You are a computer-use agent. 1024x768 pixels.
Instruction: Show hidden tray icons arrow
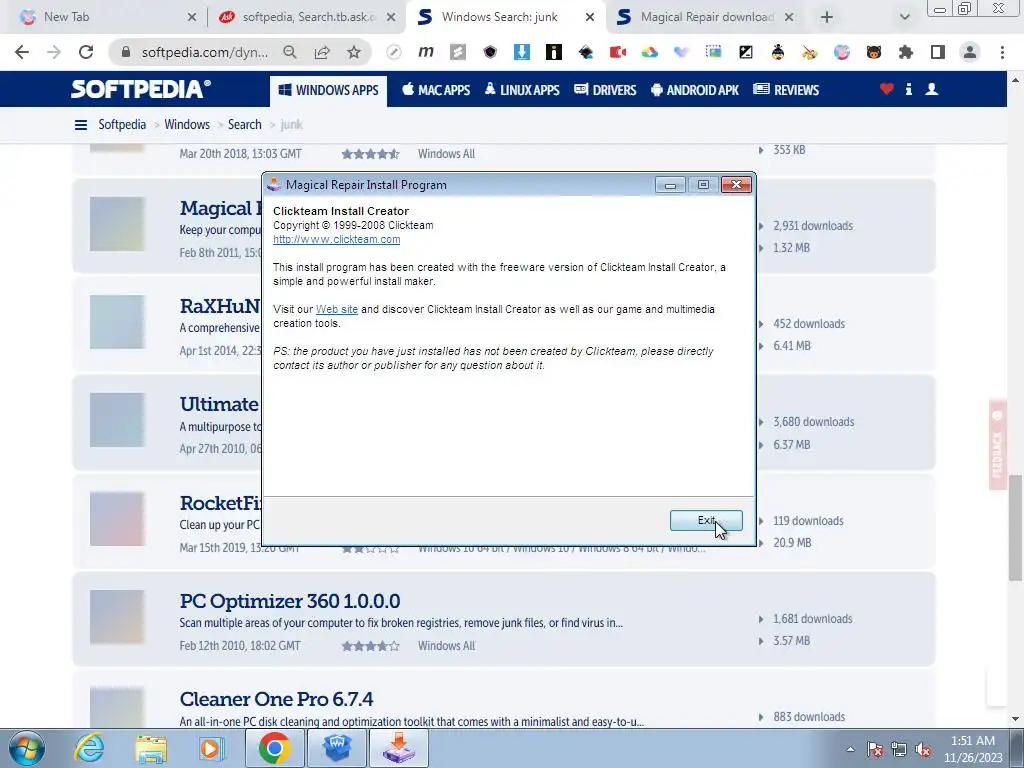[x=850, y=749]
